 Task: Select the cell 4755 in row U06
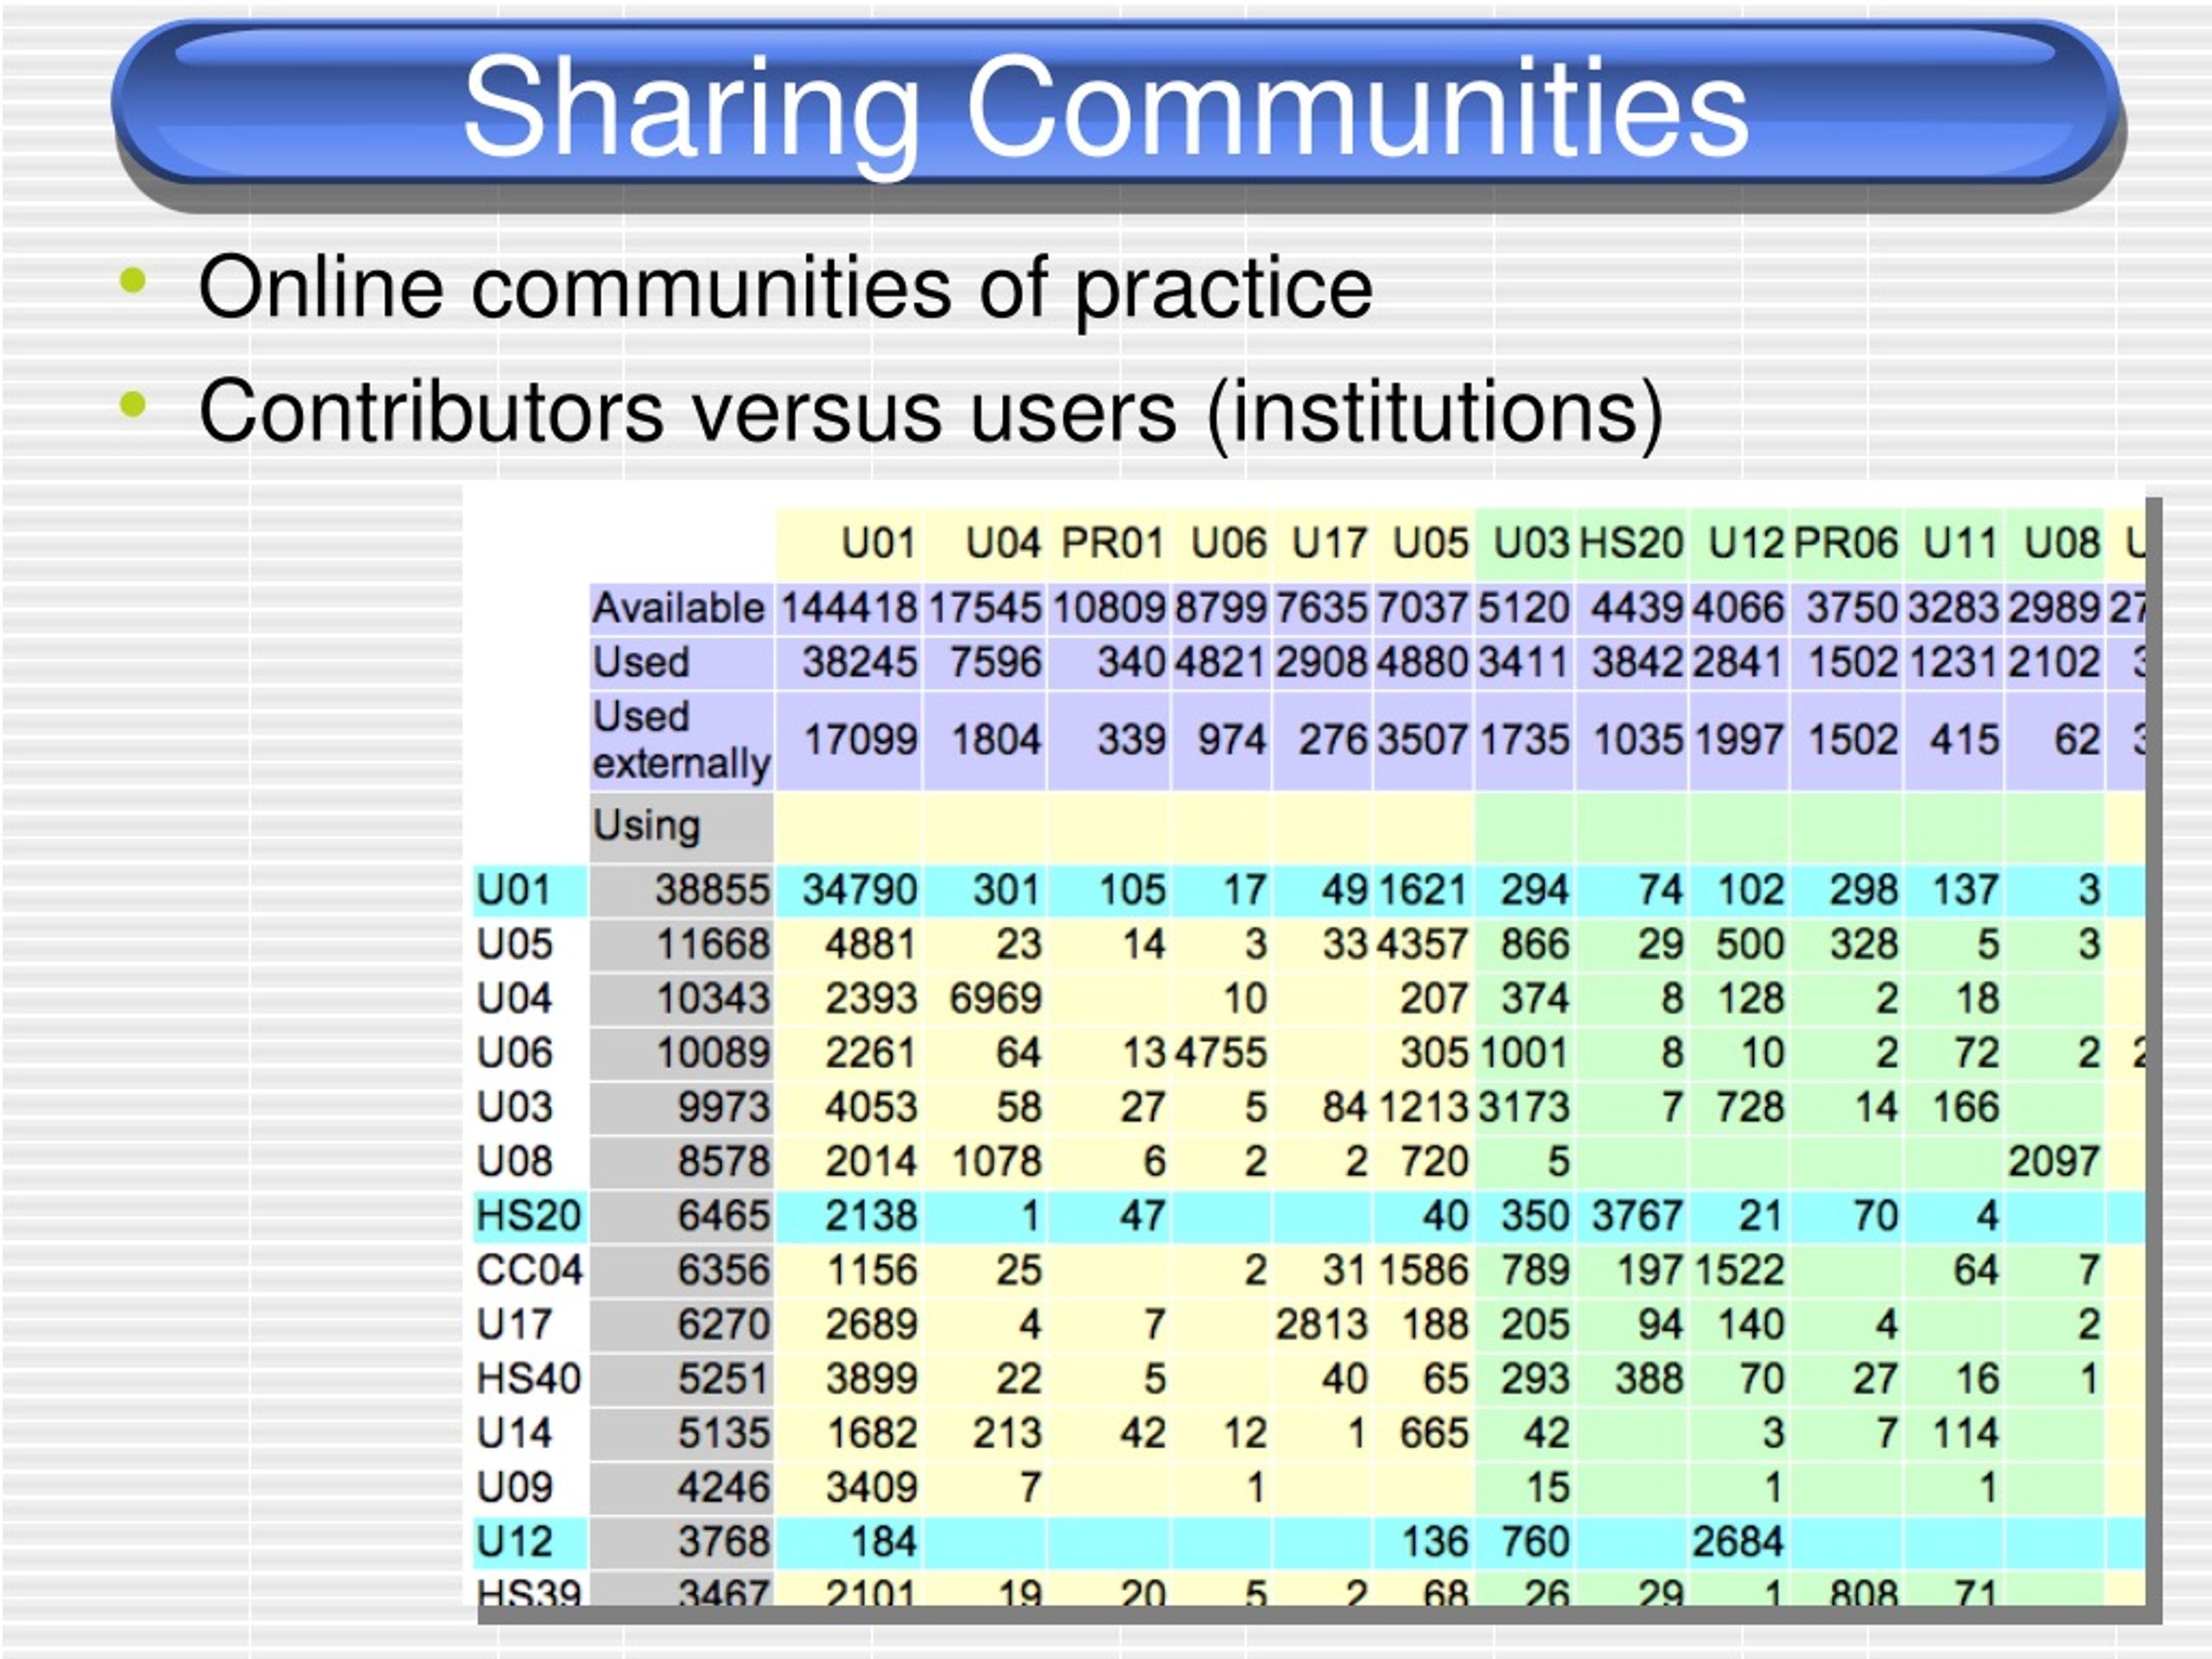click(x=1220, y=1053)
